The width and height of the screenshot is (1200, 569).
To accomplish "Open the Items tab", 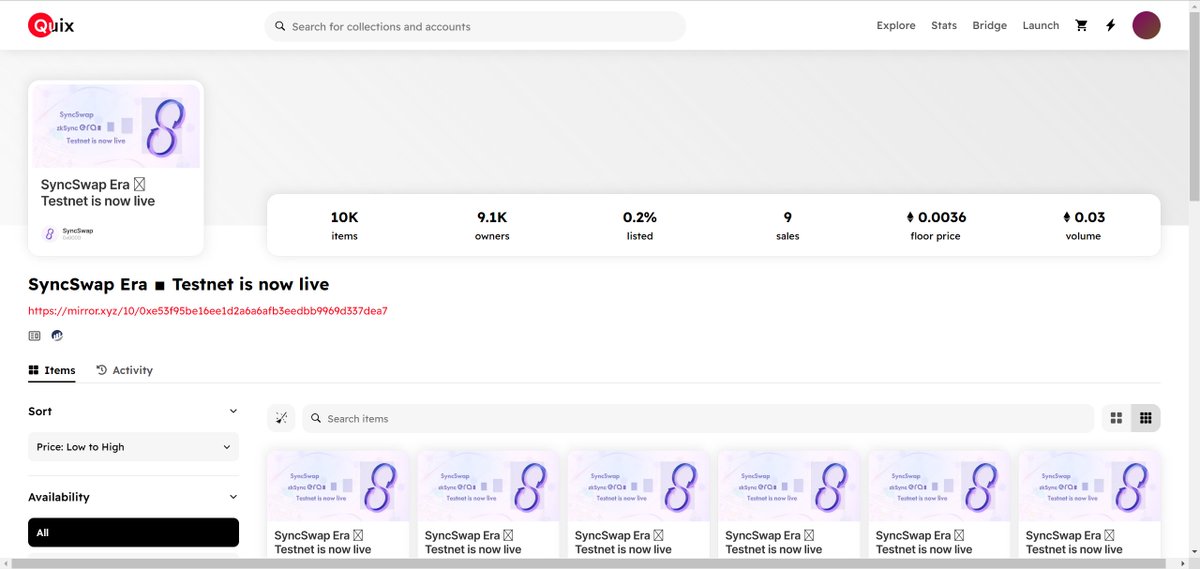I will (x=52, y=370).
